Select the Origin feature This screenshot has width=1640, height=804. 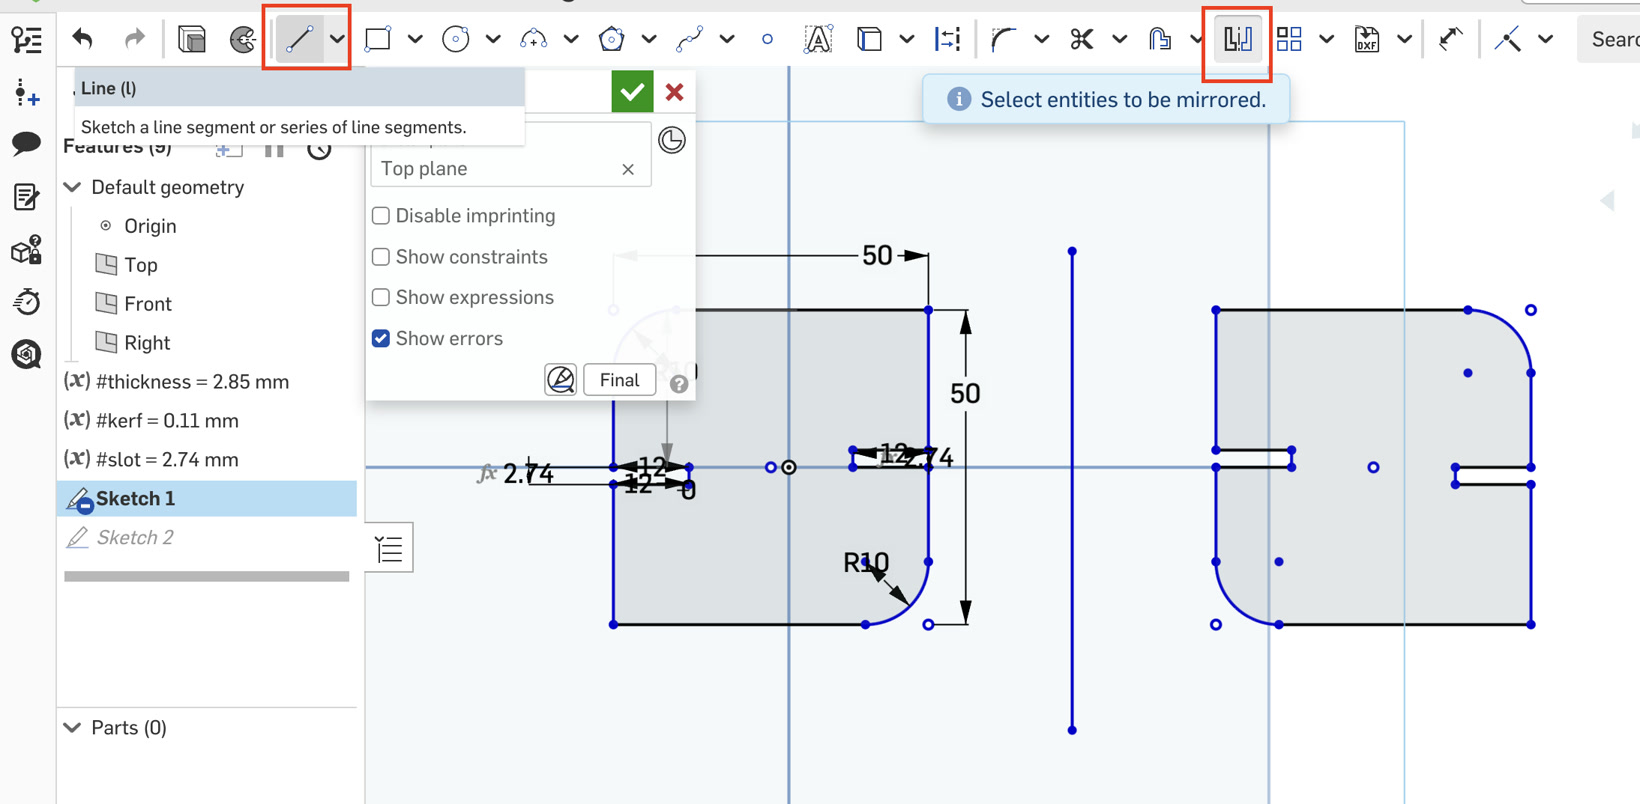click(x=150, y=226)
